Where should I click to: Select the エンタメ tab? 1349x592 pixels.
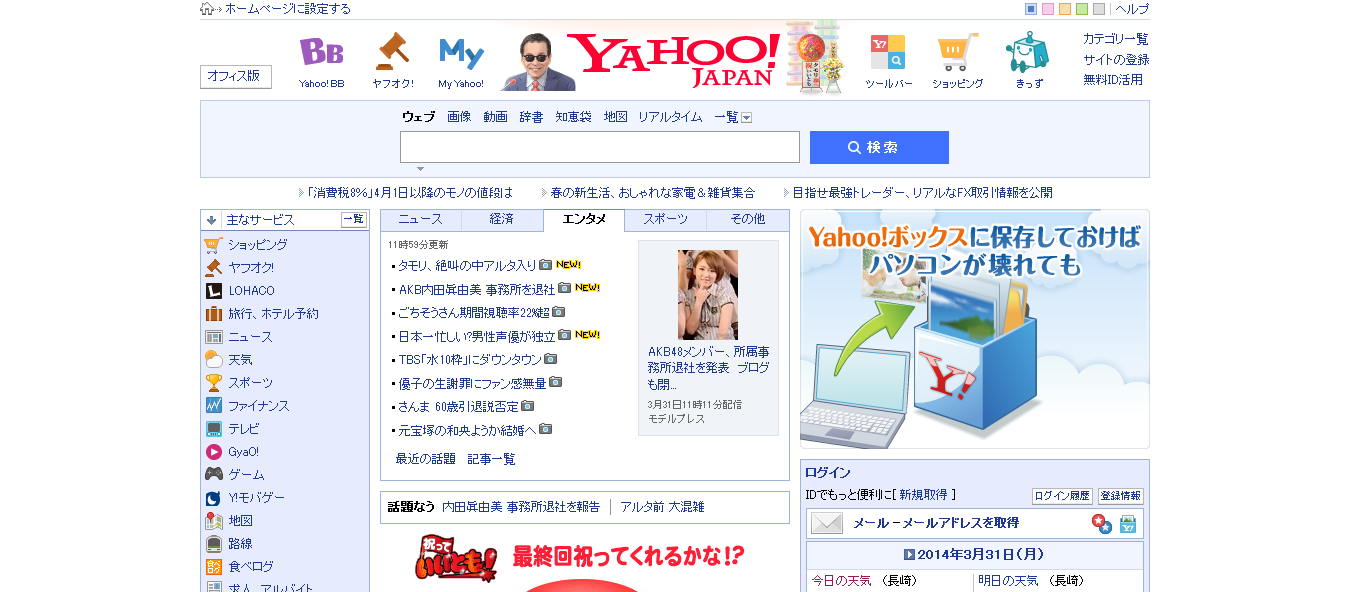[x=584, y=220]
